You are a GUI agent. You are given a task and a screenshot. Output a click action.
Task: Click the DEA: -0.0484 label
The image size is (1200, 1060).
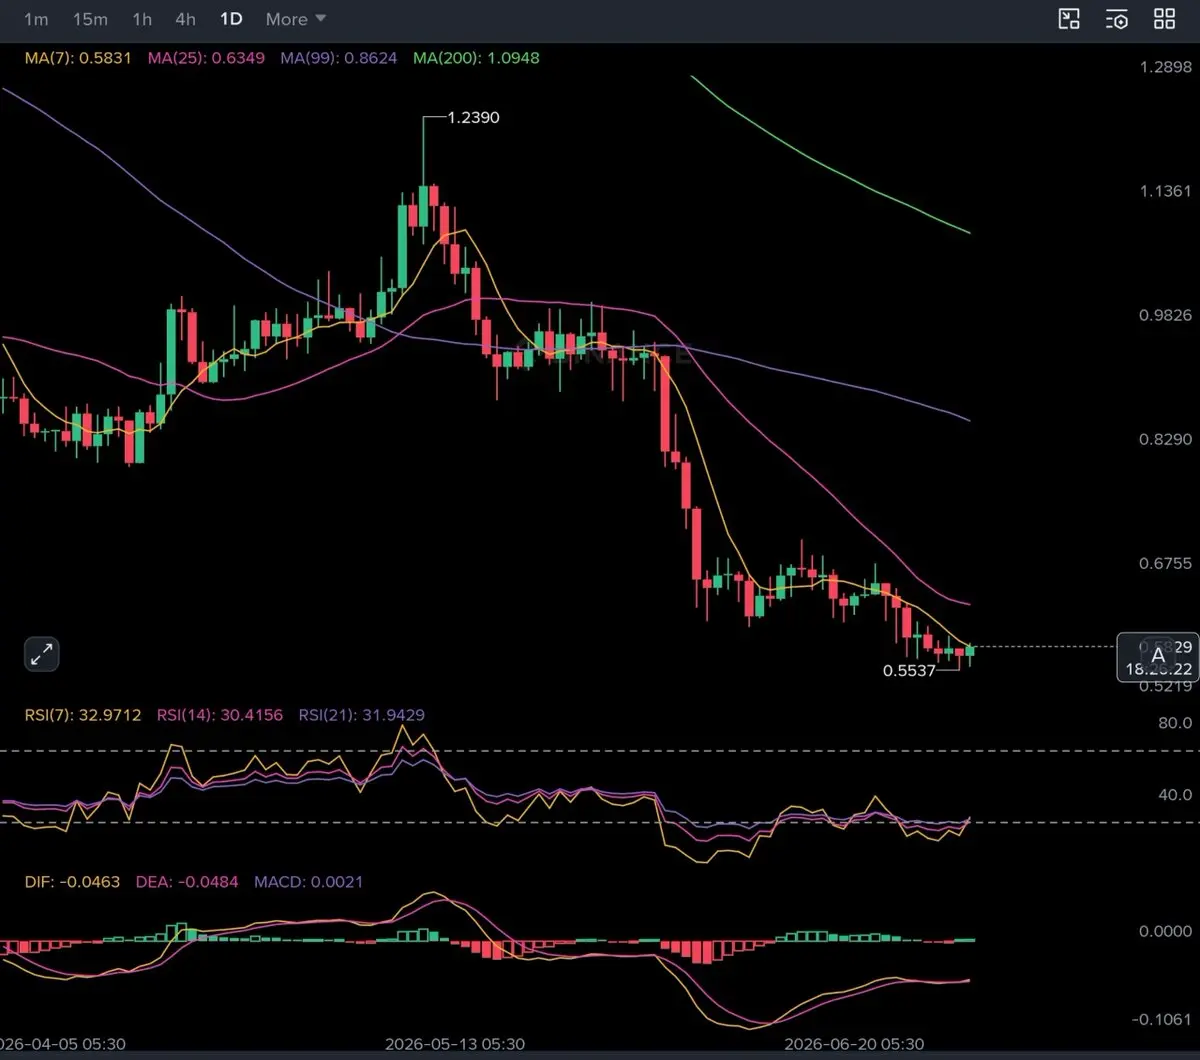[187, 882]
